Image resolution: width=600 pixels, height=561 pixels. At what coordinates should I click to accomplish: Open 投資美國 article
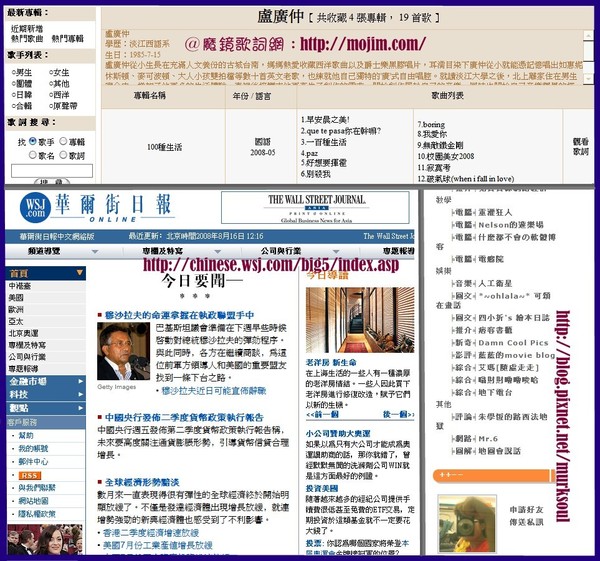pyautogui.click(x=322, y=488)
